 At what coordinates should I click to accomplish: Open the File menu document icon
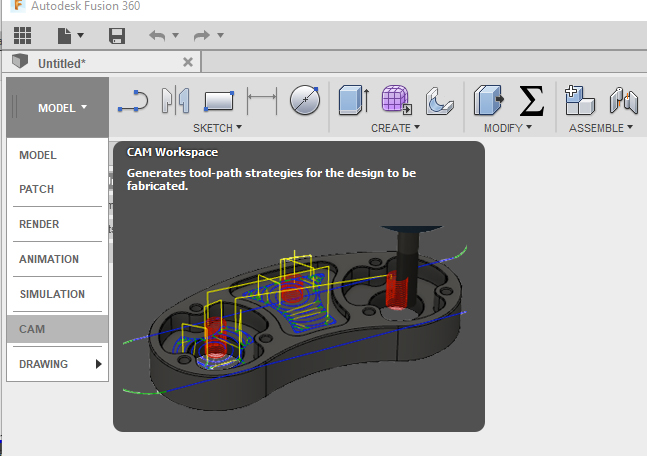64,35
